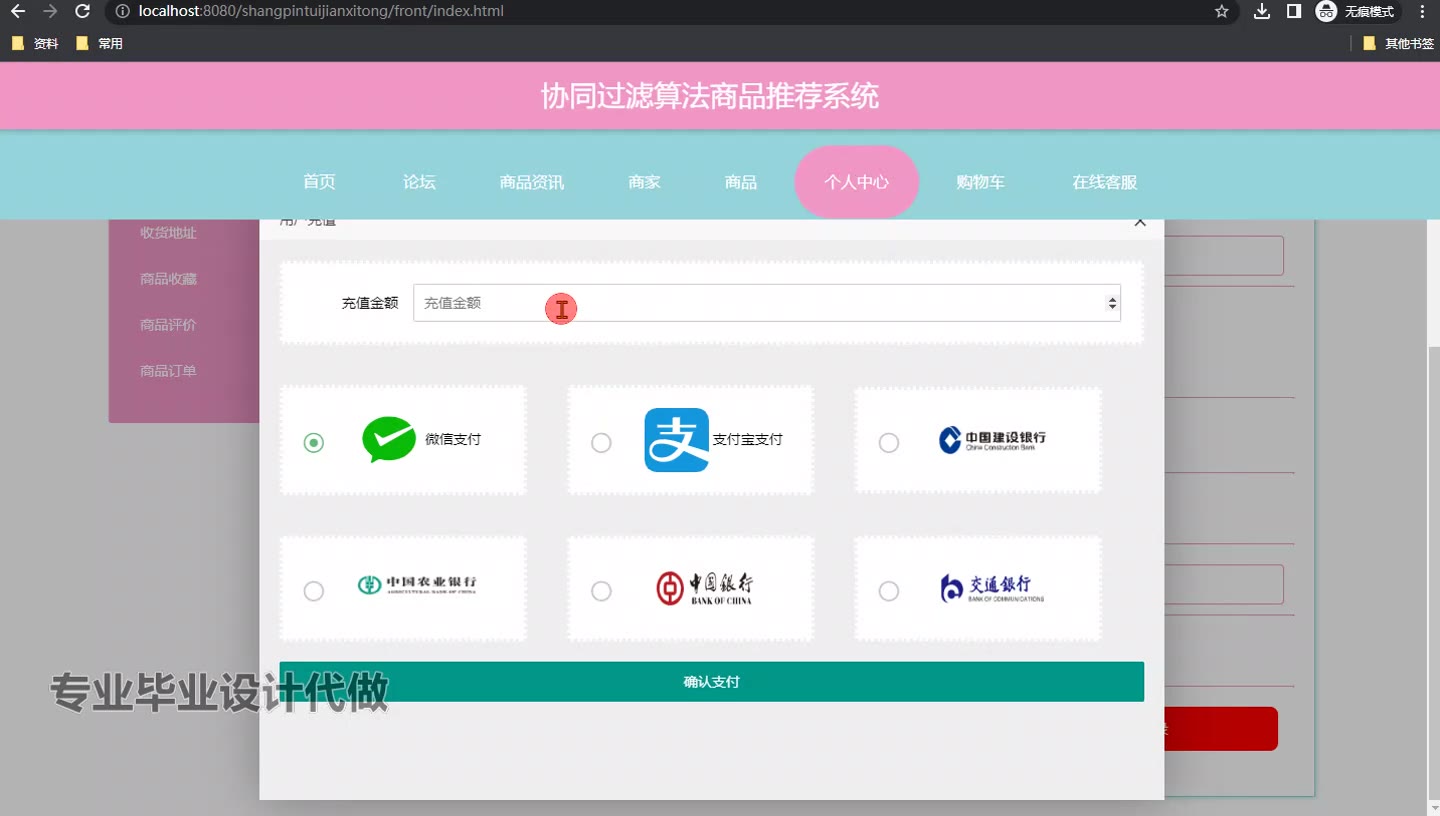
Task: Open the Chrome three-dot menu
Action: click(1422, 12)
